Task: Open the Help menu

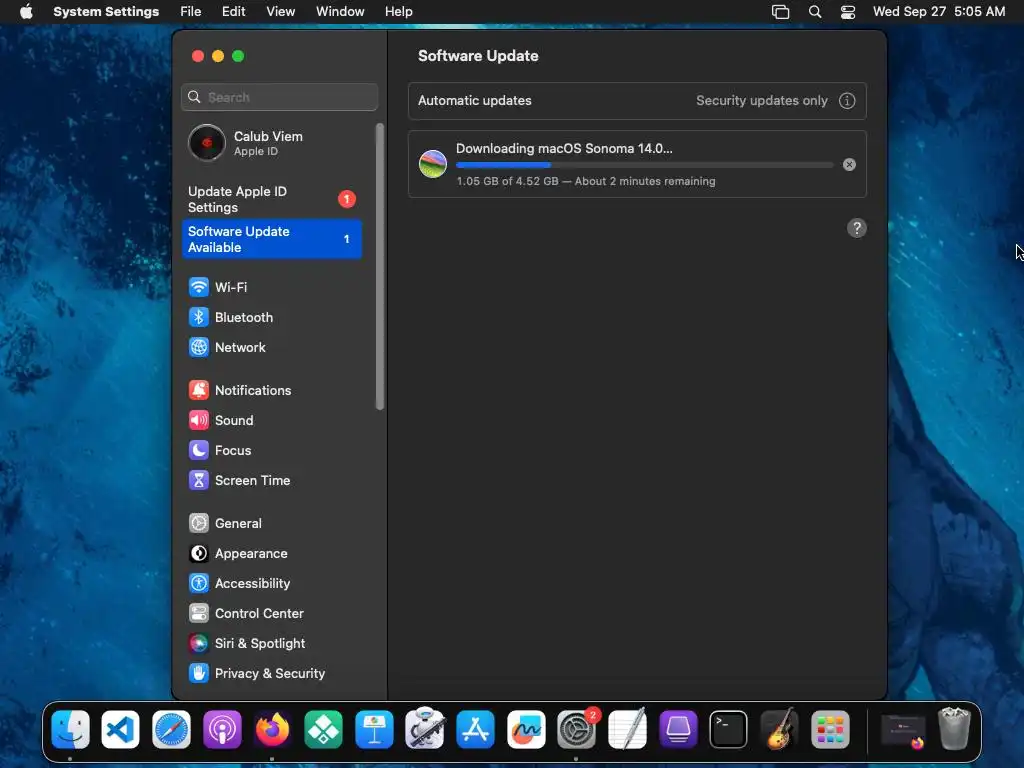Action: tap(398, 12)
